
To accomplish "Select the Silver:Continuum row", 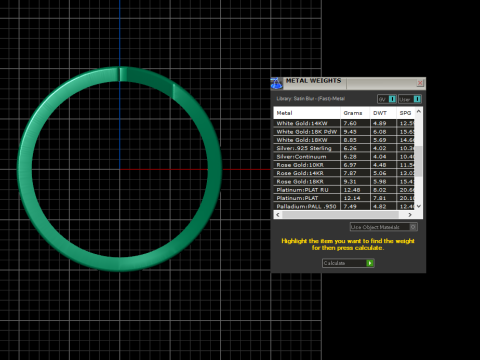I will [x=344, y=156].
